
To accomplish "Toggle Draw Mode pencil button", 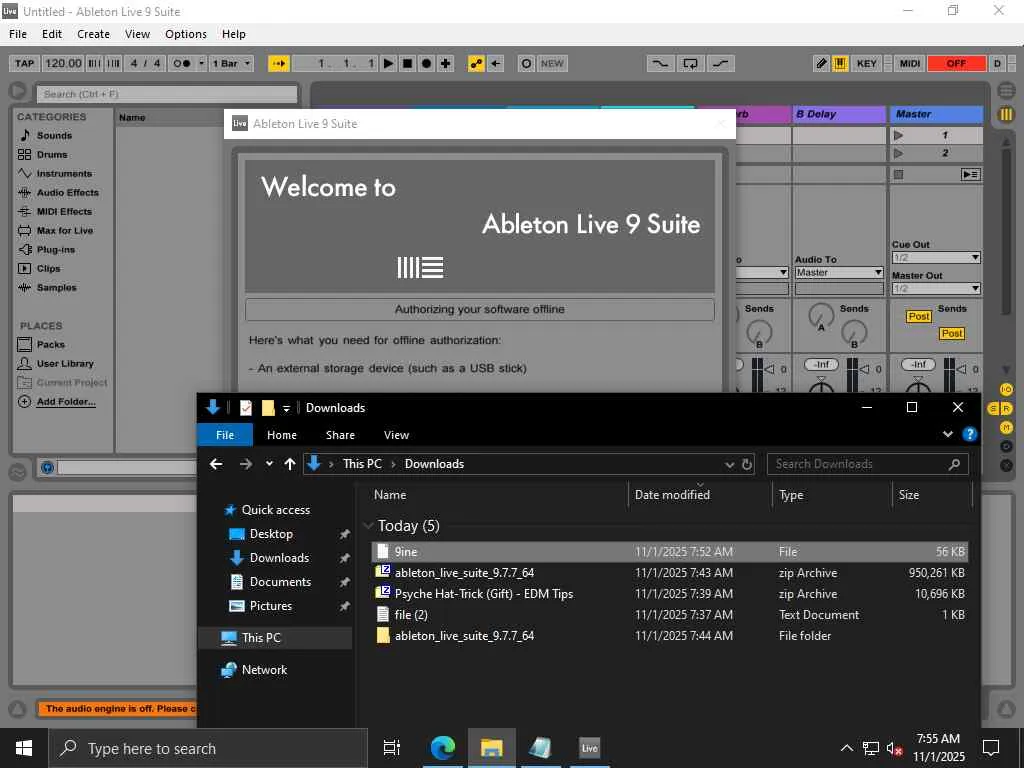I will 822,63.
